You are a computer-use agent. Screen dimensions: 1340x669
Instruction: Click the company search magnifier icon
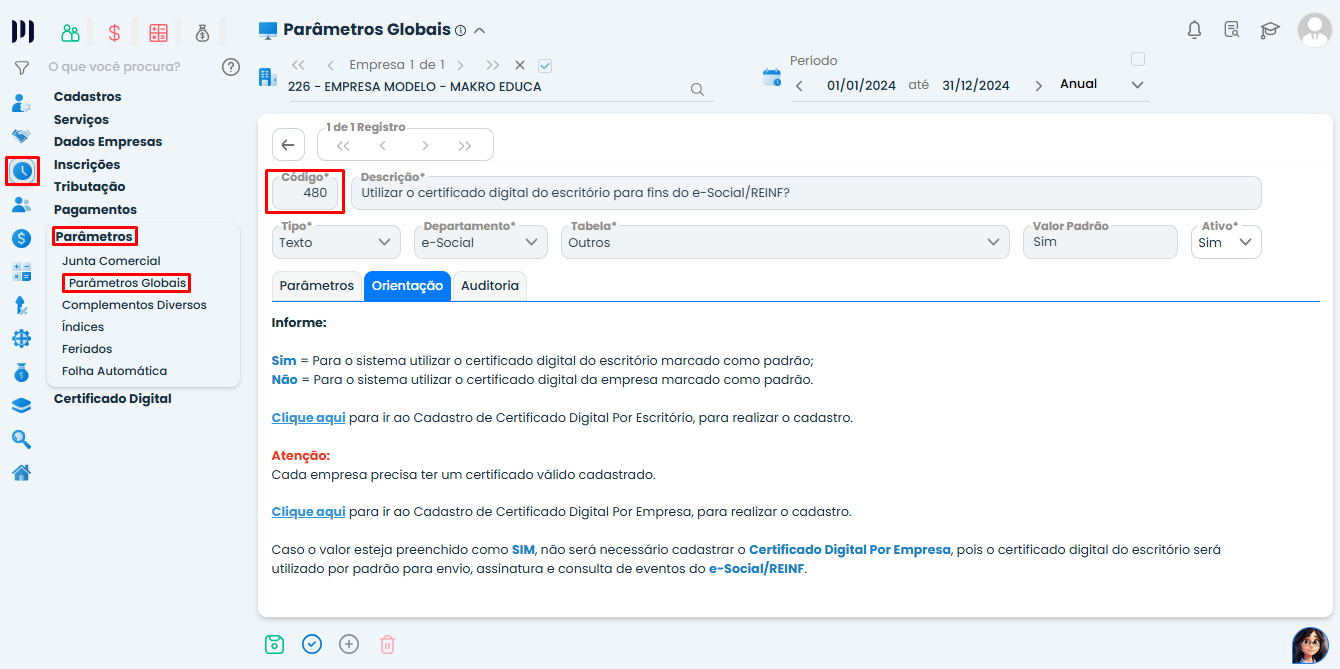698,89
